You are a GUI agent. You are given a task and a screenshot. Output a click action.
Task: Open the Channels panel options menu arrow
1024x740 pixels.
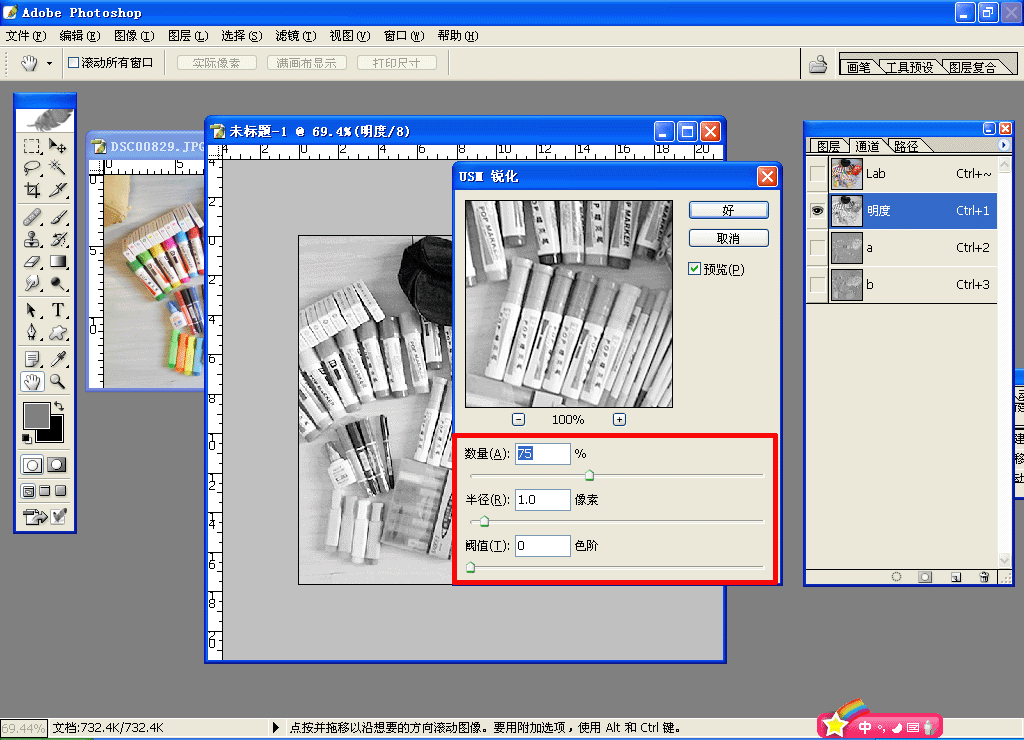pyautogui.click(x=1003, y=145)
